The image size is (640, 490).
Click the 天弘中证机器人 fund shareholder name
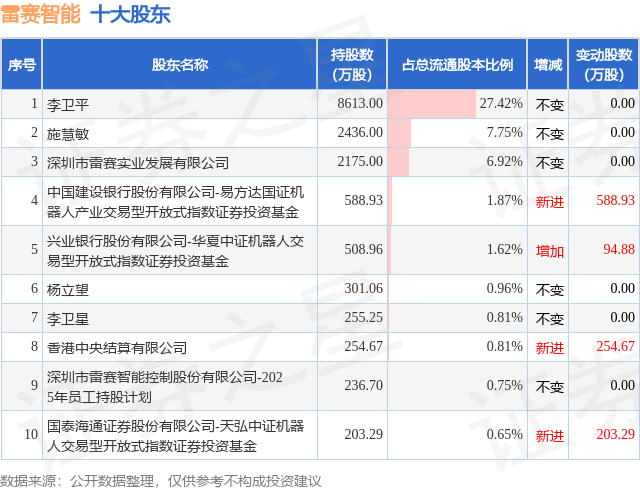click(175, 436)
